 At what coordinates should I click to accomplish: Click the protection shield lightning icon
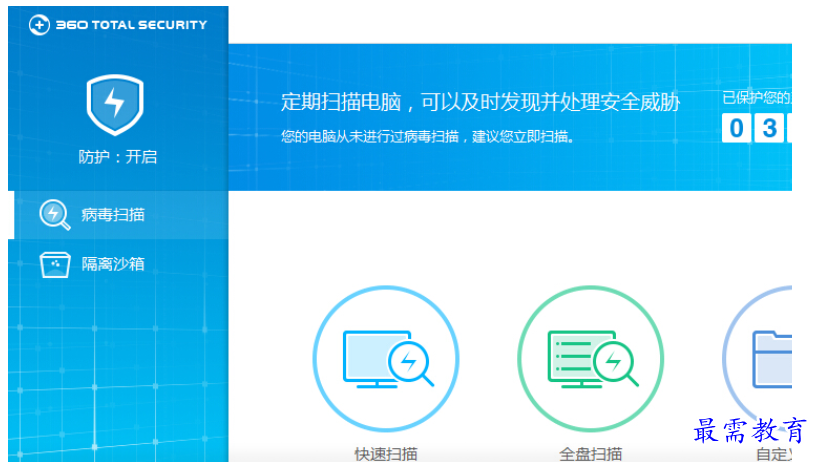[115, 104]
